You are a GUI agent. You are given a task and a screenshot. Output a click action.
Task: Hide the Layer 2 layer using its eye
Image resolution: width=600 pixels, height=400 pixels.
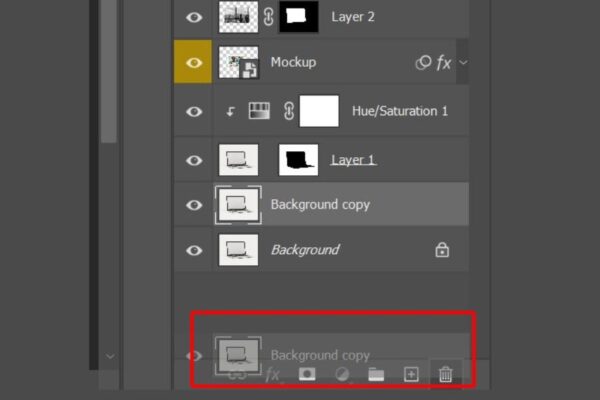194,16
